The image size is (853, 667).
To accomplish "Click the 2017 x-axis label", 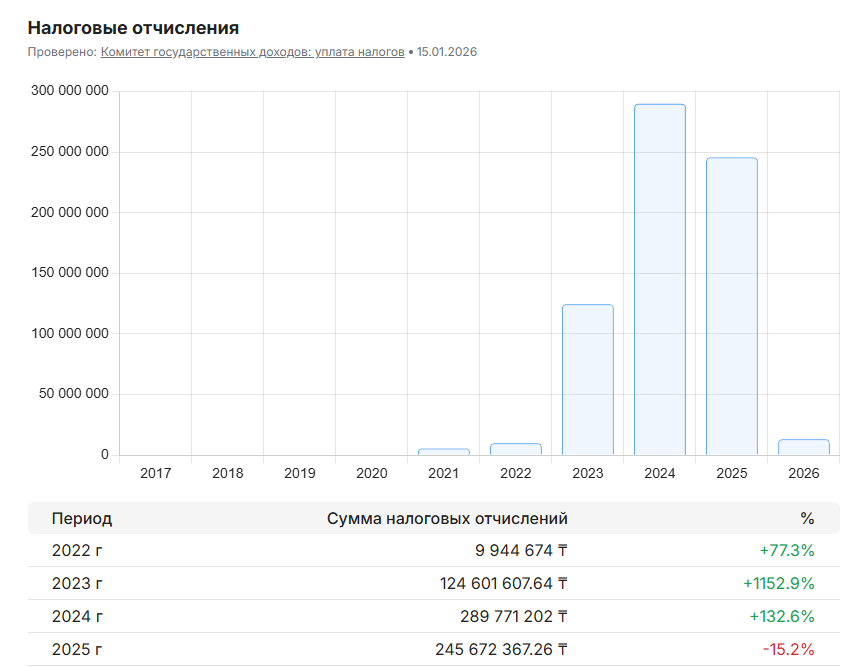I will pos(156,473).
